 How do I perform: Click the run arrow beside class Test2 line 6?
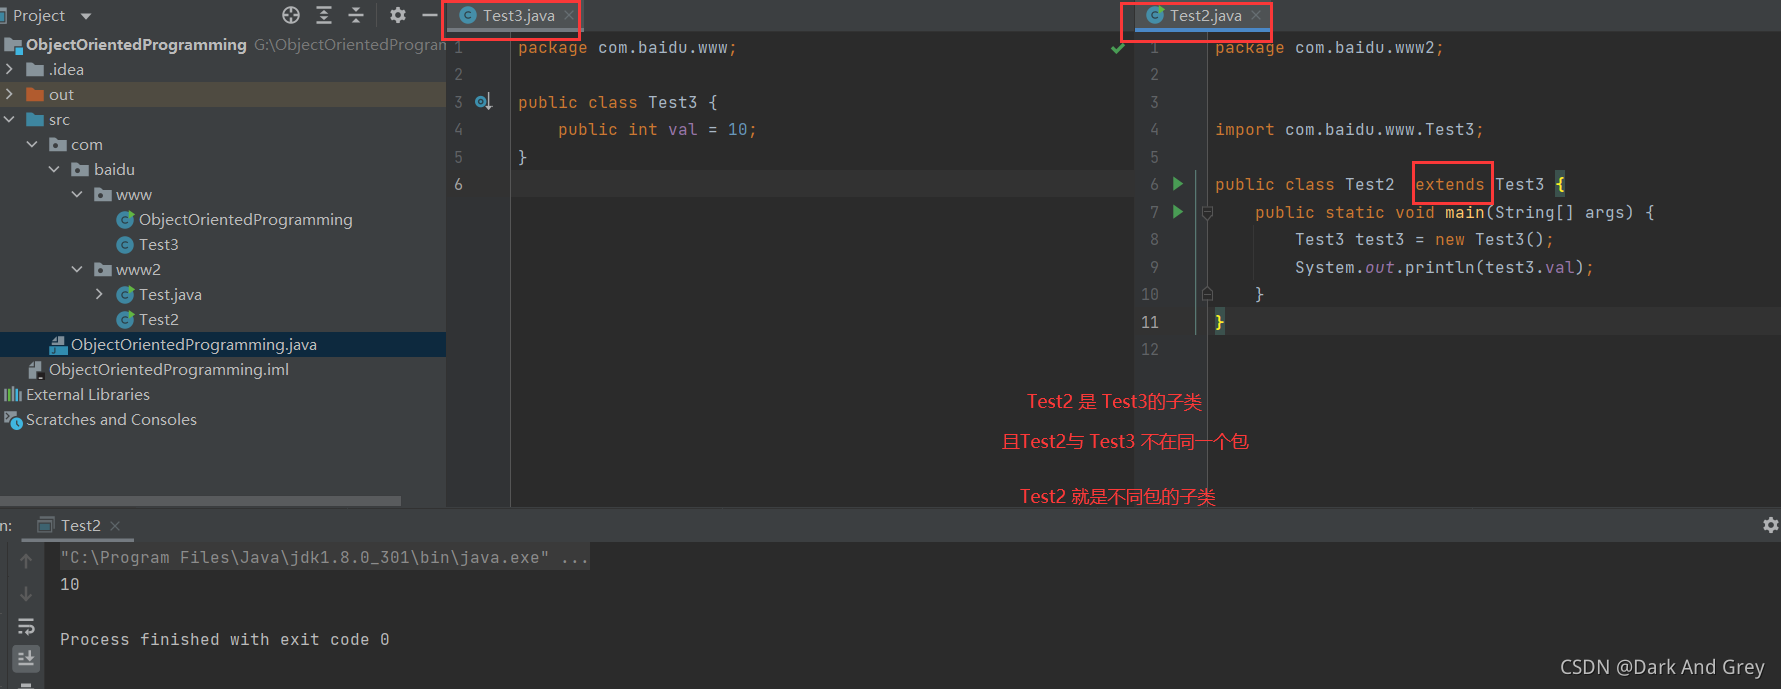[1178, 184]
